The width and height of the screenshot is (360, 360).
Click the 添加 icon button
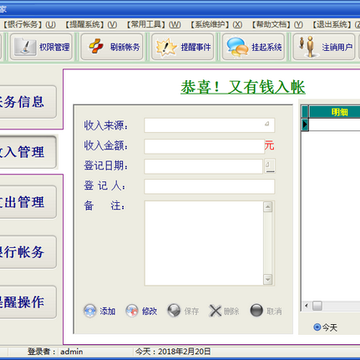pos(99,311)
